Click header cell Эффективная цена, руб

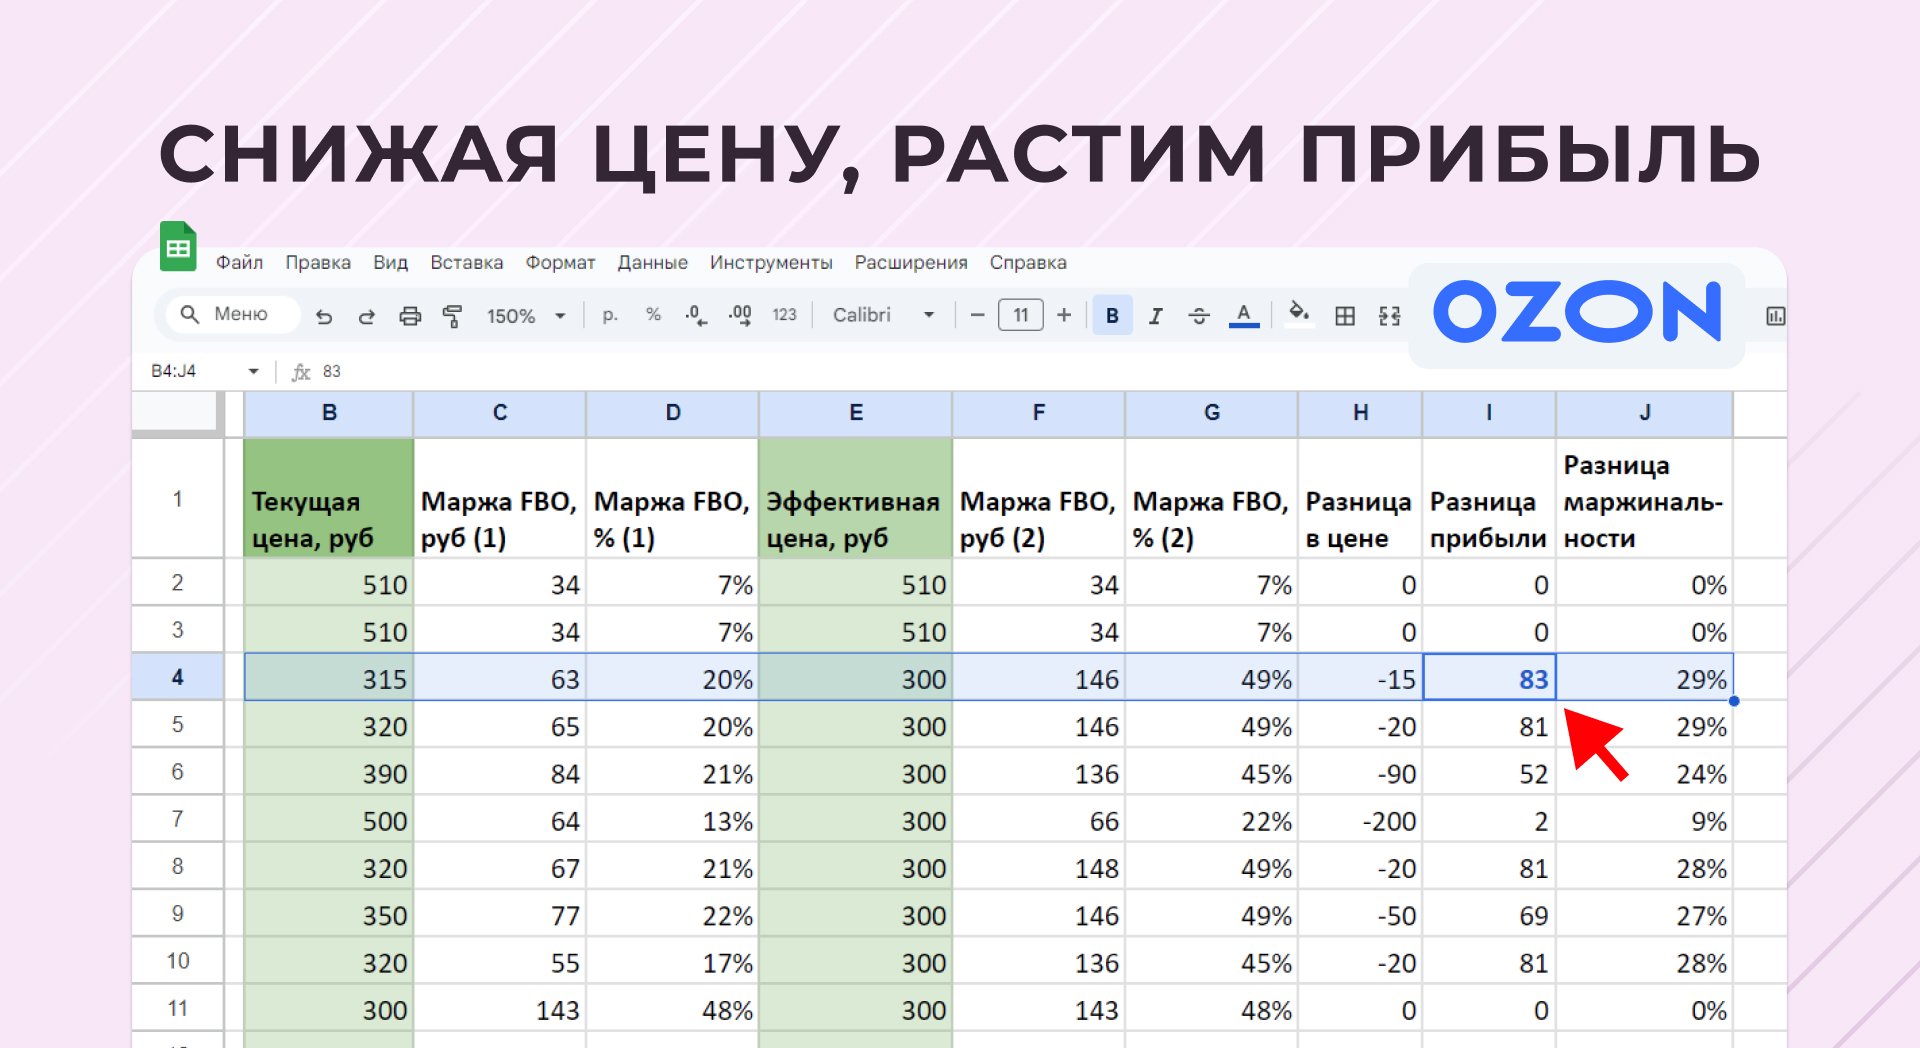[x=856, y=498]
